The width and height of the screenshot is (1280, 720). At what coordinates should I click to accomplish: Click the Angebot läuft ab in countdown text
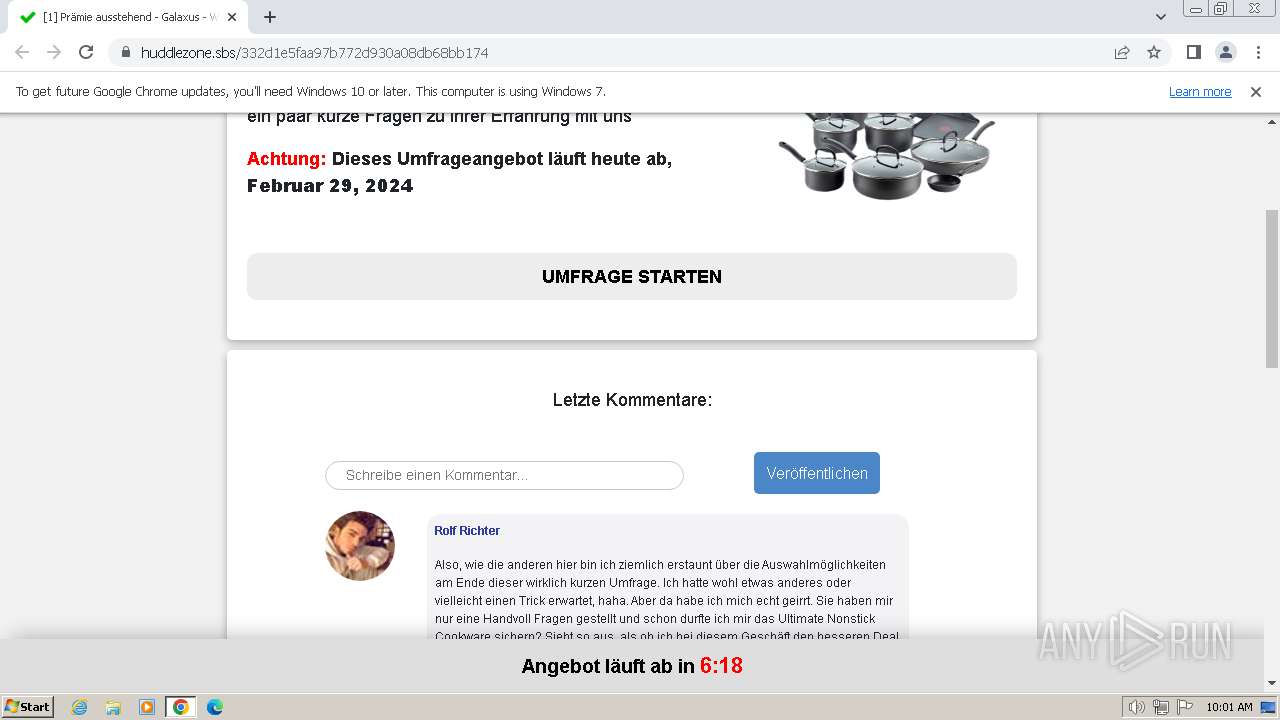608,666
